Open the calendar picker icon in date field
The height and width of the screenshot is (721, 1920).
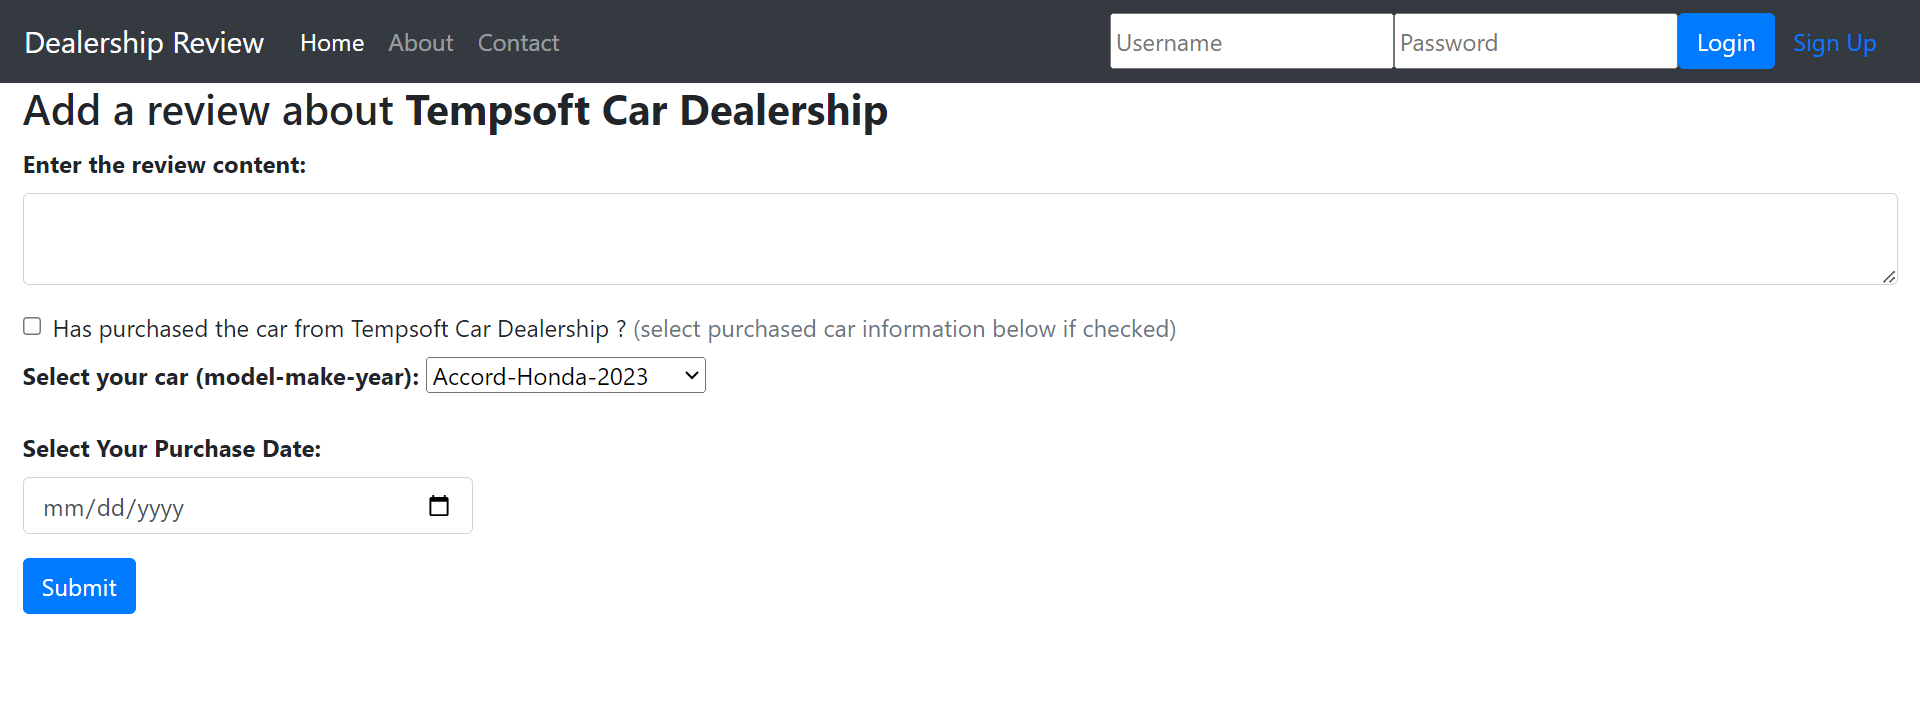pos(439,506)
